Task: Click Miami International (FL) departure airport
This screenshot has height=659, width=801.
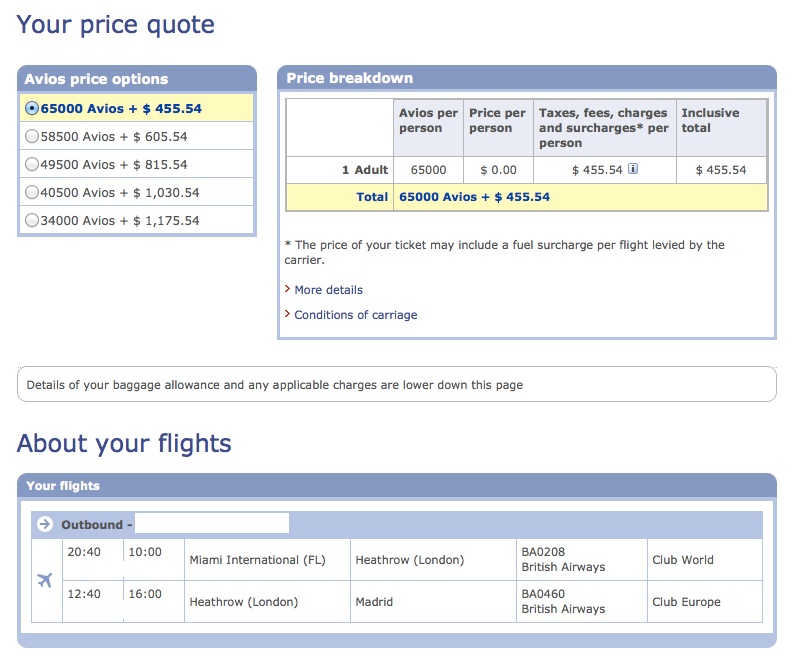Action: click(257, 560)
